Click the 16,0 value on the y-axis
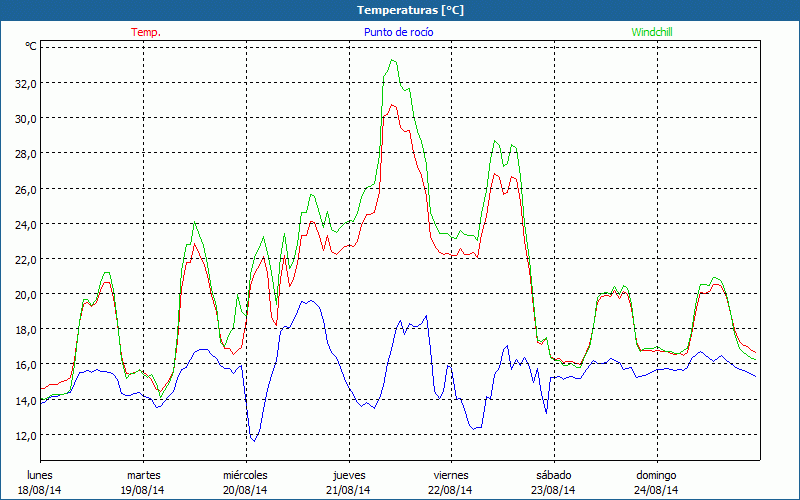The image size is (800, 500). (25, 365)
